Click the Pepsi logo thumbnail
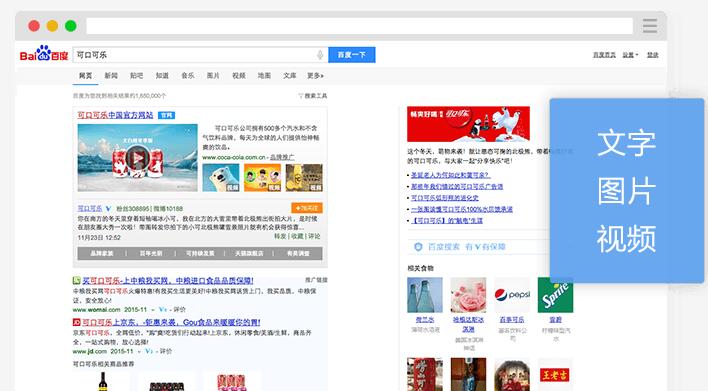The height and width of the screenshot is (391, 708). click(512, 295)
